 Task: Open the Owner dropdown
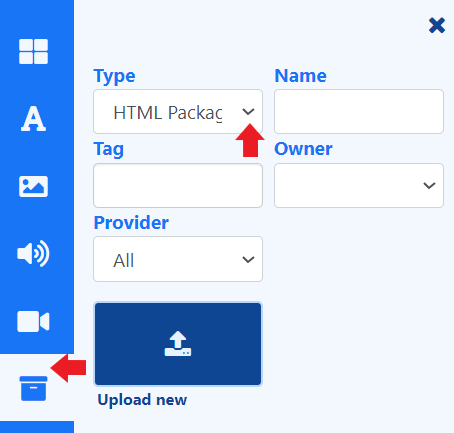pos(359,185)
